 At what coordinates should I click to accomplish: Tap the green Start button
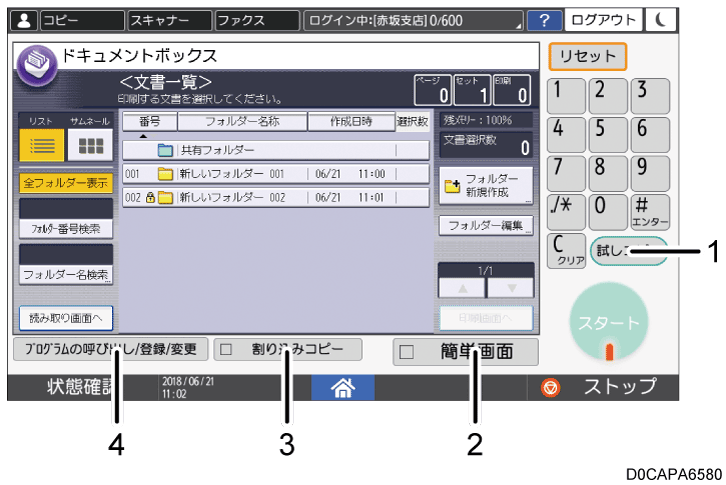pyautogui.click(x=608, y=323)
